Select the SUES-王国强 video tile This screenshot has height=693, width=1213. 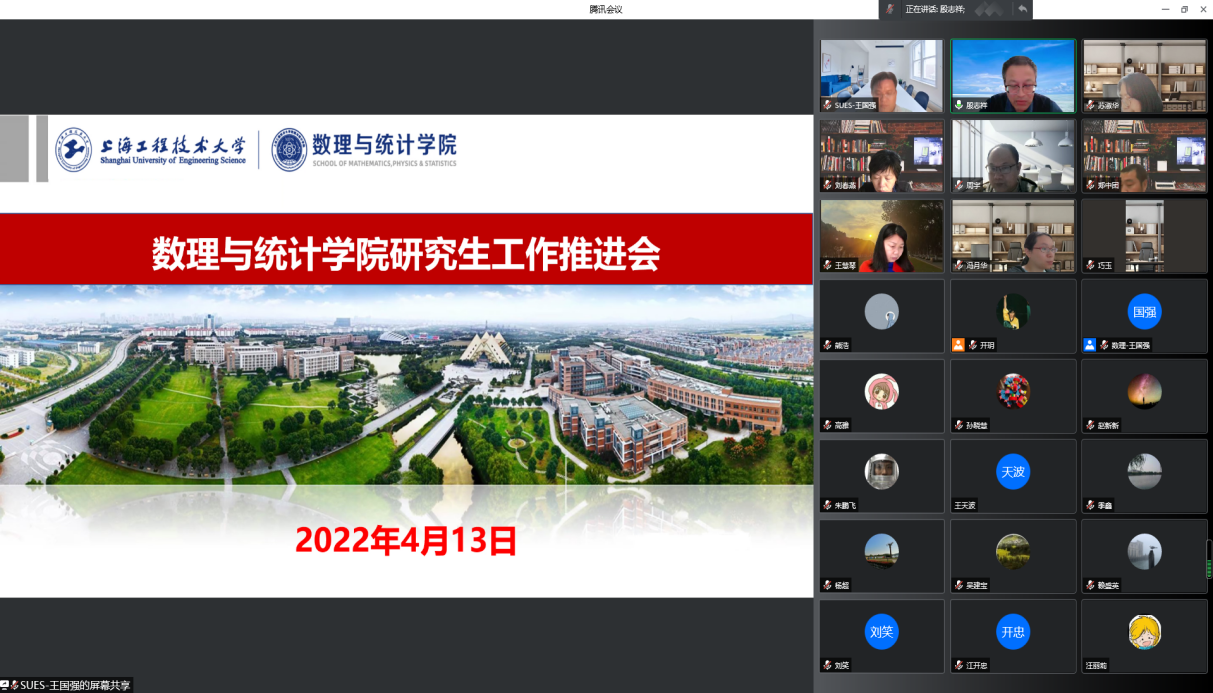[881, 75]
